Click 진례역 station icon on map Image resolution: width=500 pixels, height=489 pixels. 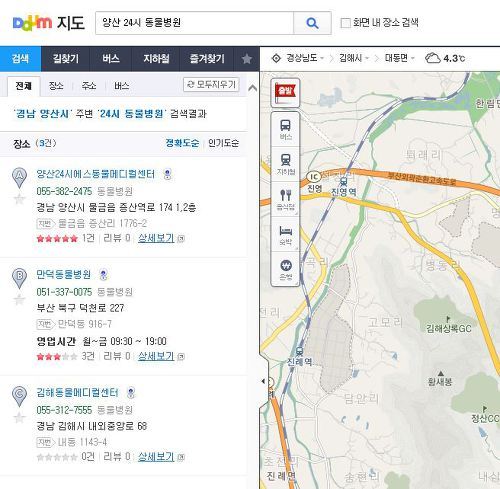(299, 352)
